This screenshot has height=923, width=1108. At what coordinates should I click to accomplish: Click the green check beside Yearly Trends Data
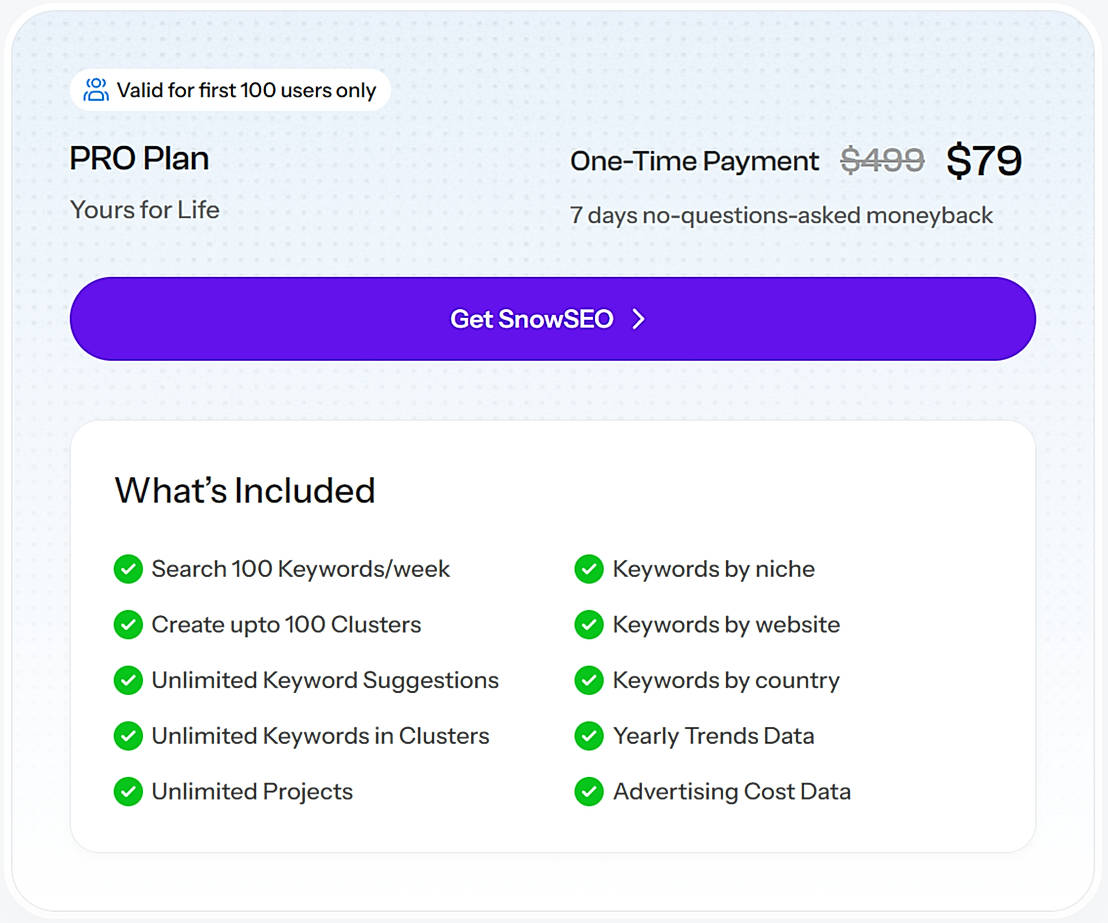pos(589,736)
